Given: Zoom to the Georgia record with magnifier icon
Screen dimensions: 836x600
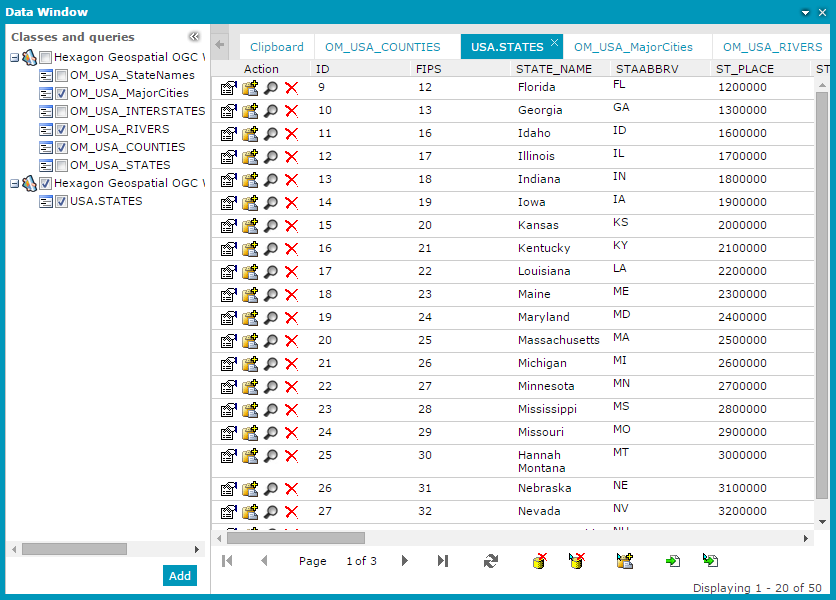Looking at the screenshot, I should [270, 110].
